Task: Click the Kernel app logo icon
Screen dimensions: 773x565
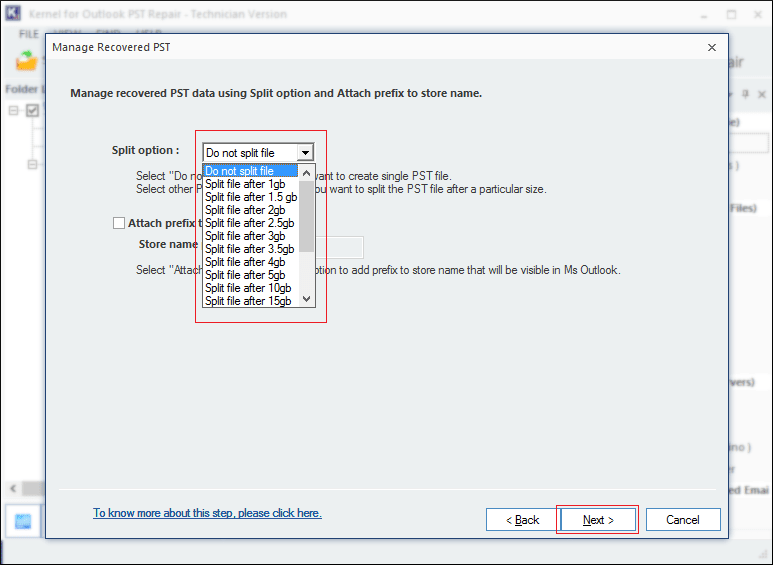Action: click(13, 13)
